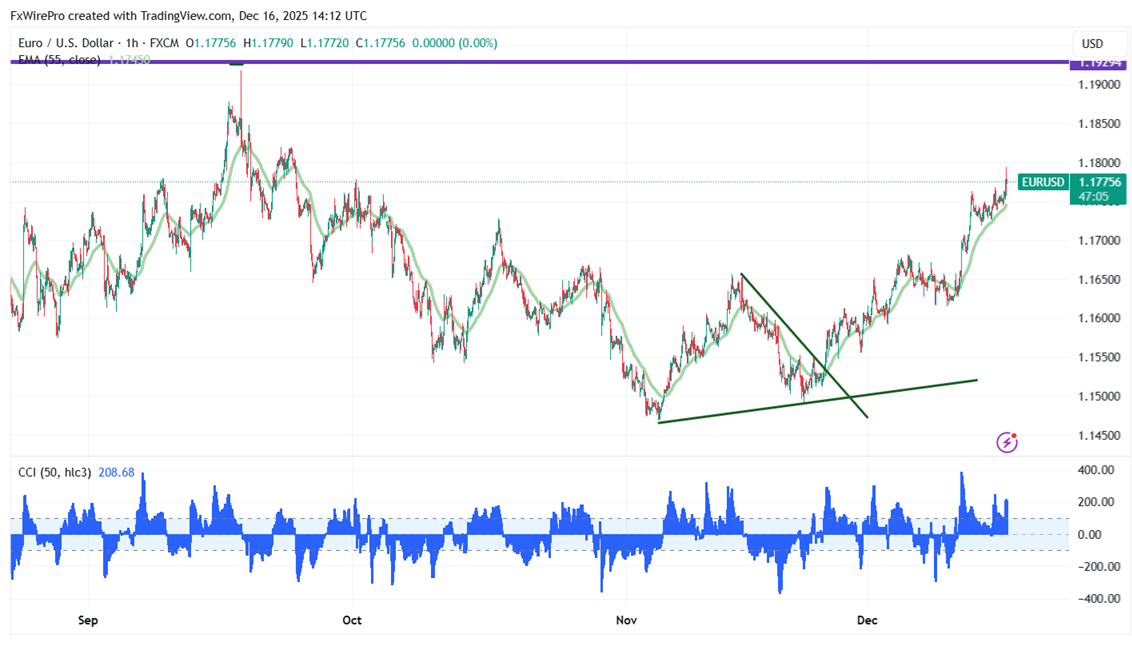1132x645 pixels.
Task: Click the 1.16000 price axis level
Action: pos(1099,319)
